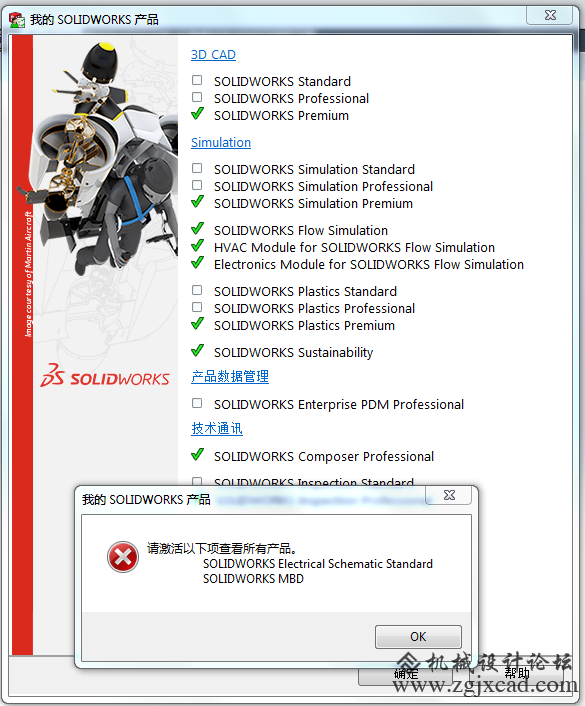Click green checkmark beside SOLIDWORKS Sustainability
Image resolution: width=585 pixels, height=706 pixels.
pyautogui.click(x=197, y=350)
